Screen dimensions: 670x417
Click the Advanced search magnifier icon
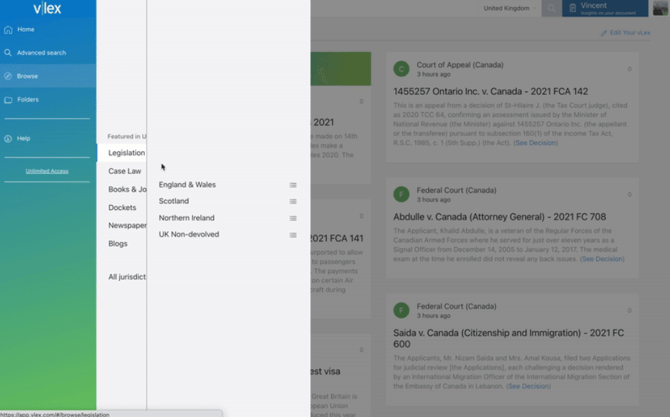[8, 53]
